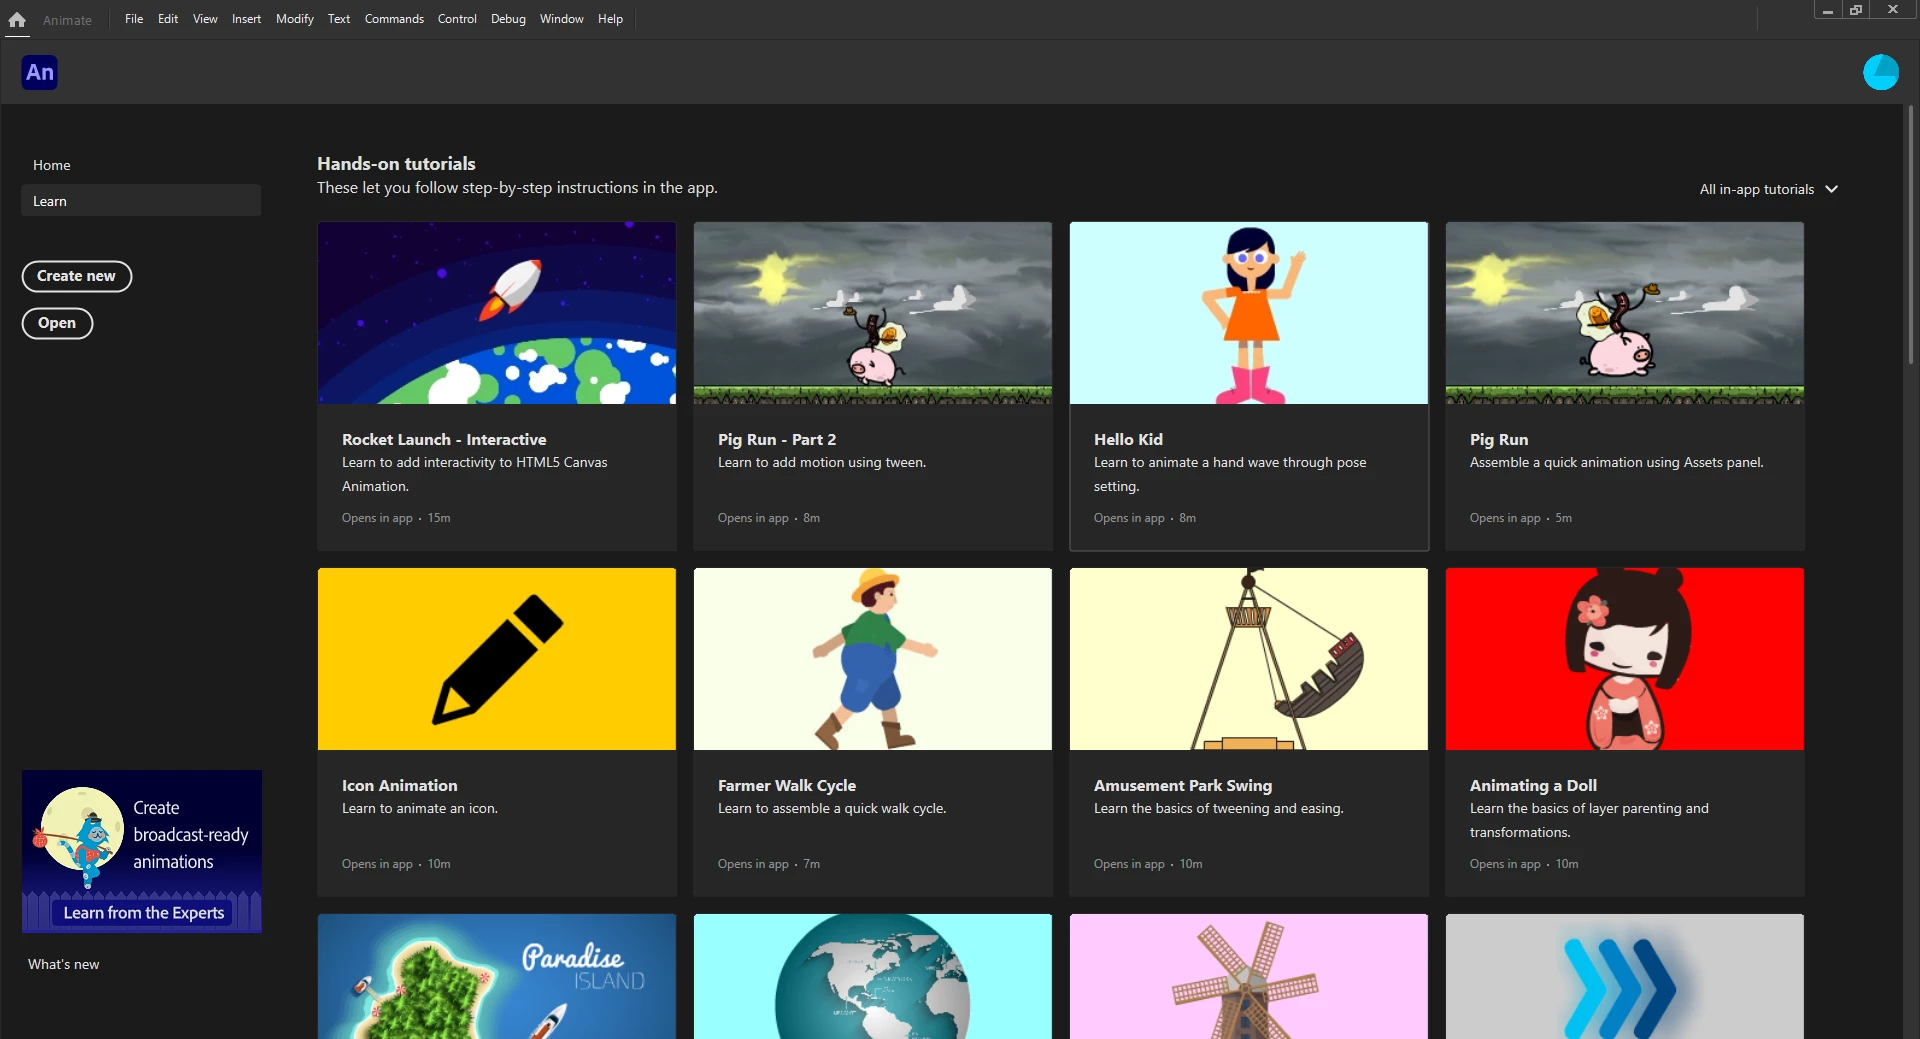This screenshot has width=1920, height=1039.
Task: Click the Hands-on tutorials heading
Action: [396, 163]
